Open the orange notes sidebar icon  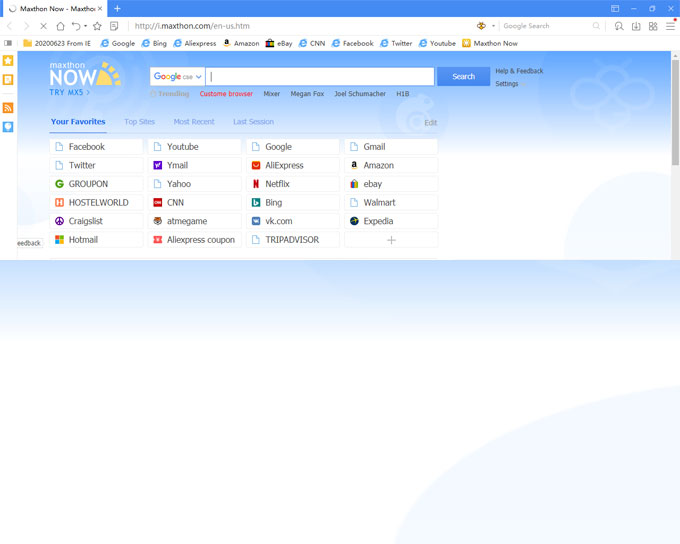point(8,79)
